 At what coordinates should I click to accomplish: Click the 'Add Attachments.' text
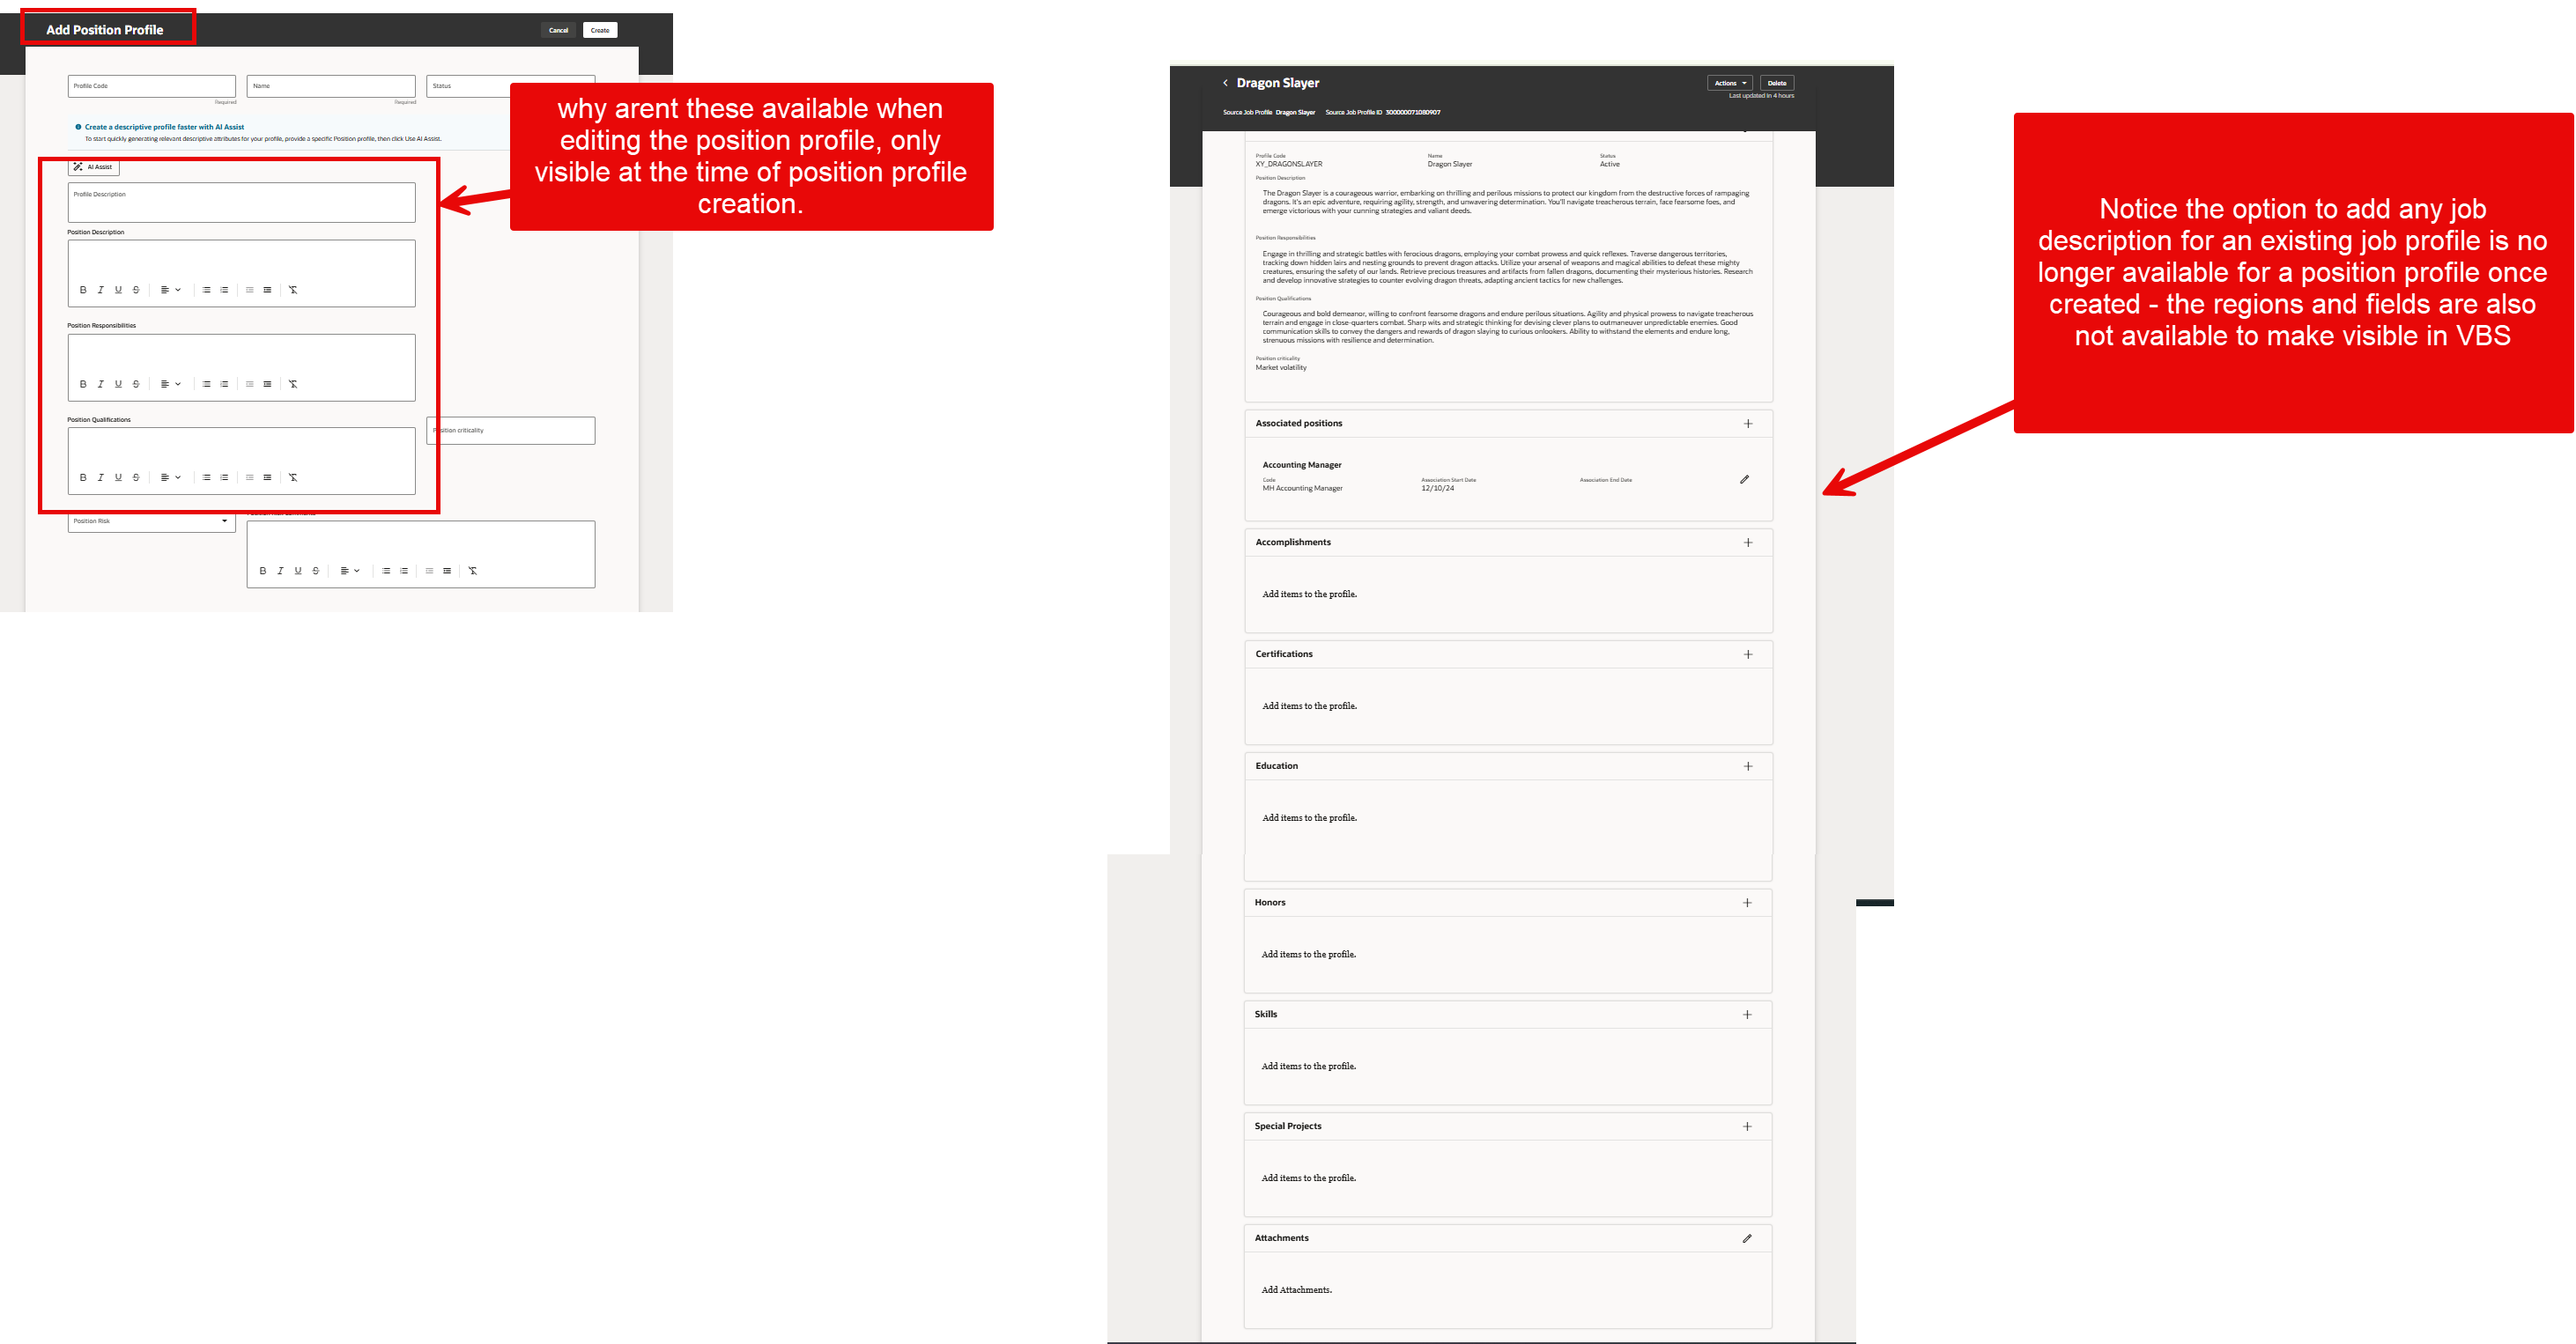1296,1290
